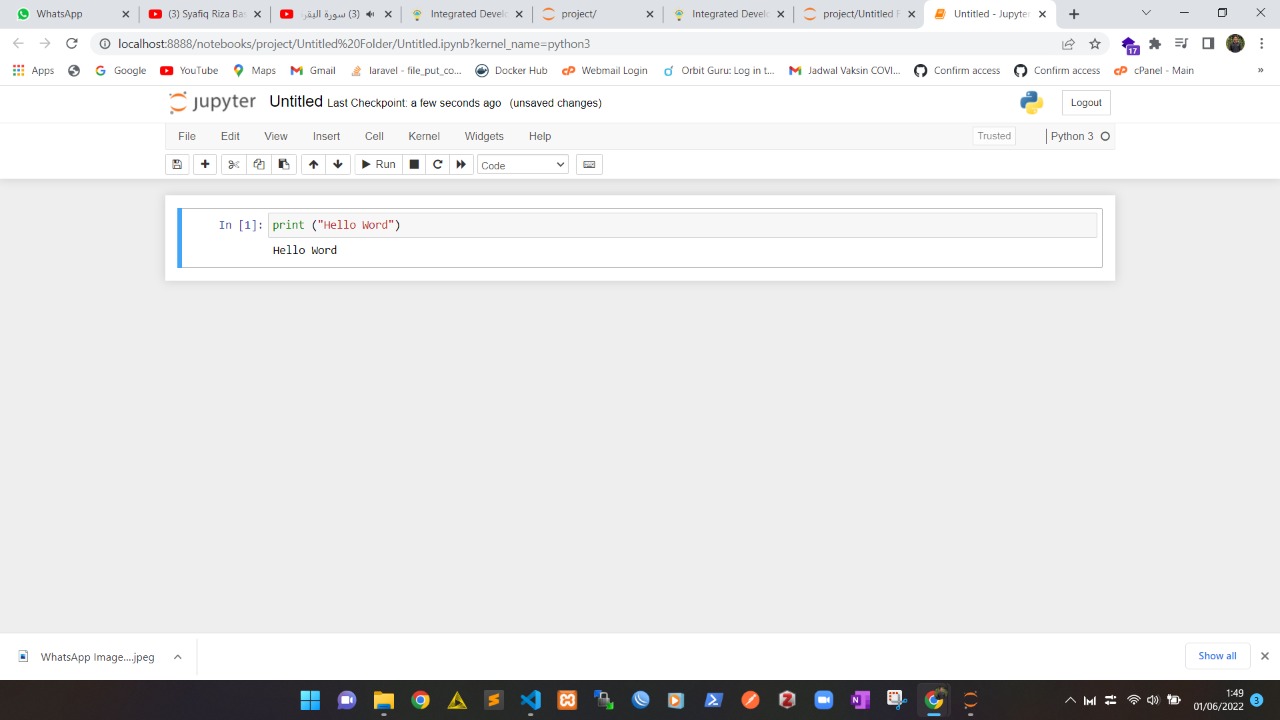This screenshot has width=1280, height=720.
Task: Rename notebook by clicking Untitled title
Action: 296,102
